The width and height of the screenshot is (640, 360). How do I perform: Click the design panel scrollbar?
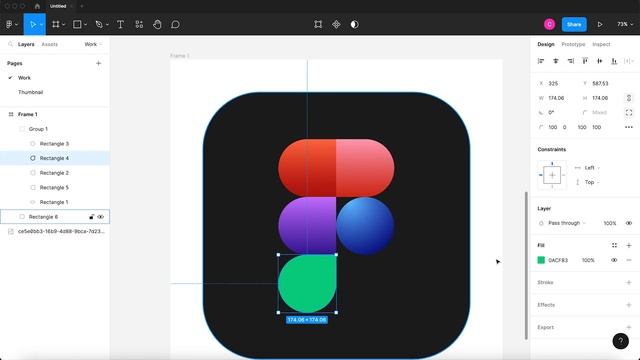click(526, 265)
